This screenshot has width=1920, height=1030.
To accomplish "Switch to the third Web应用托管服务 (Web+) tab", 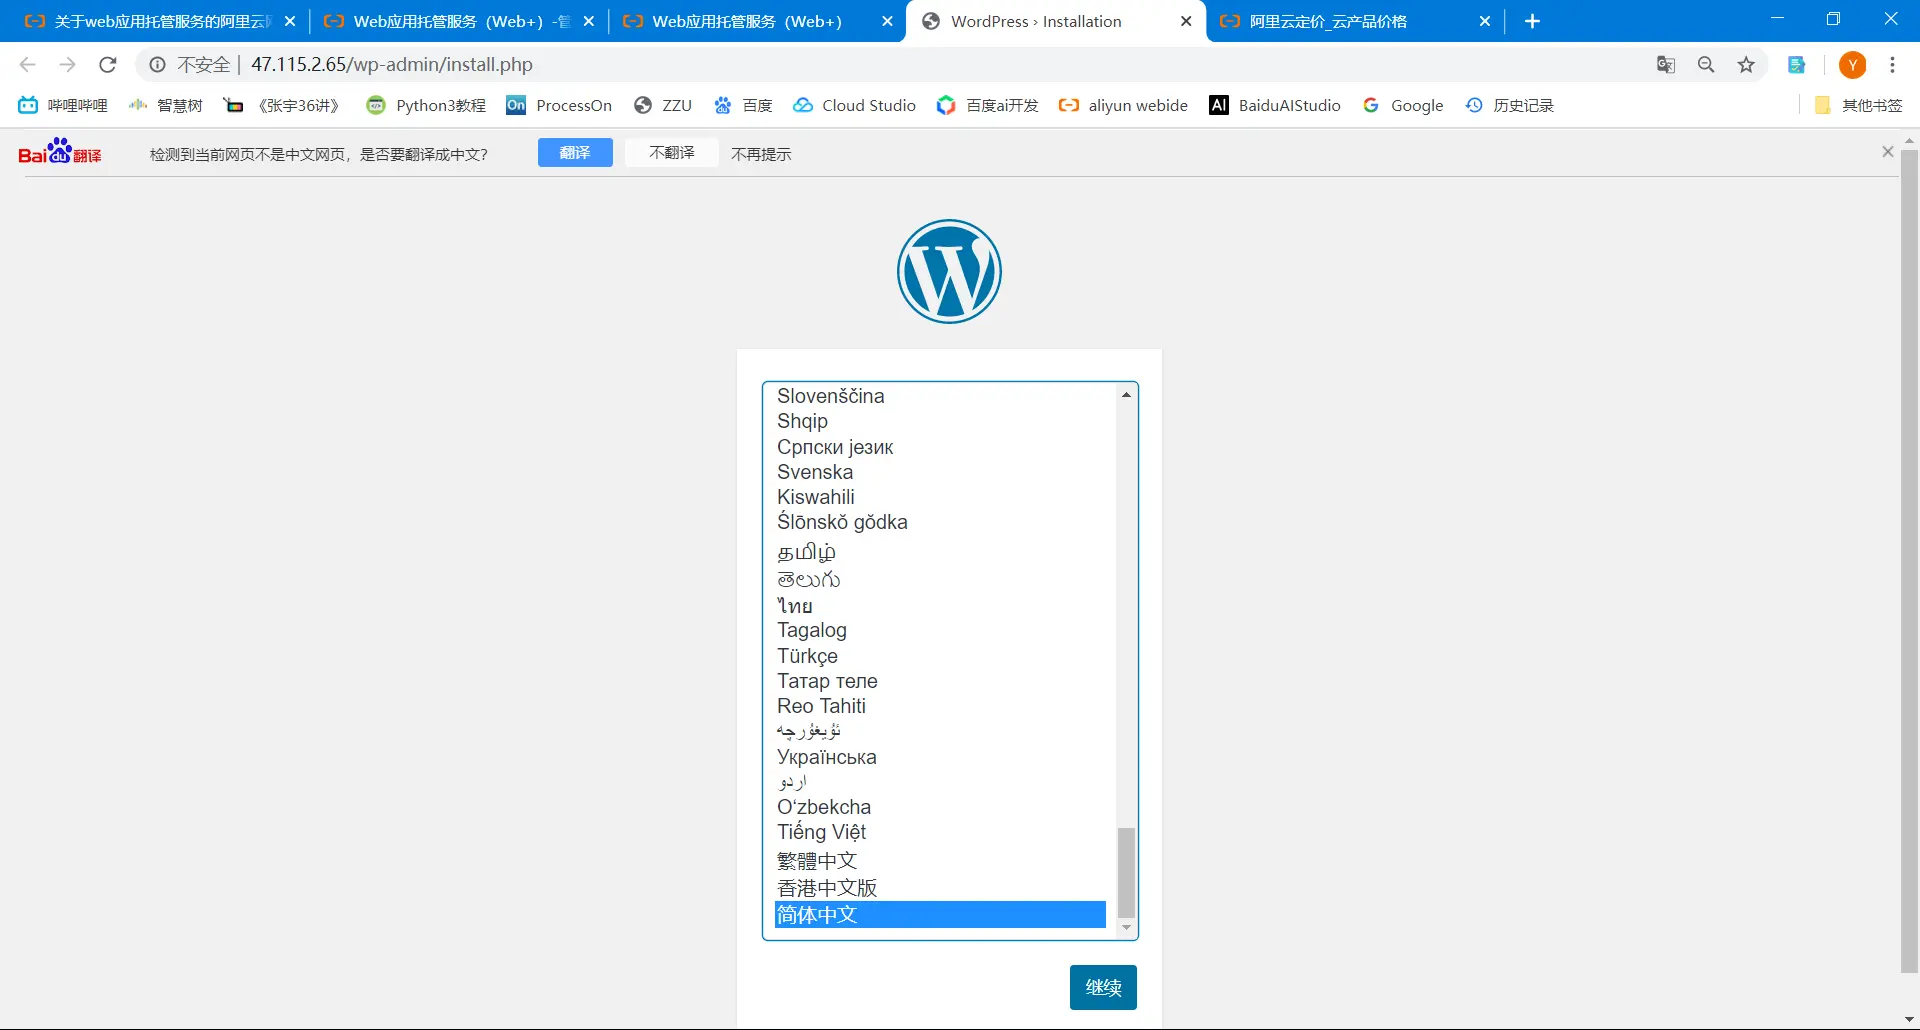I will [757, 21].
